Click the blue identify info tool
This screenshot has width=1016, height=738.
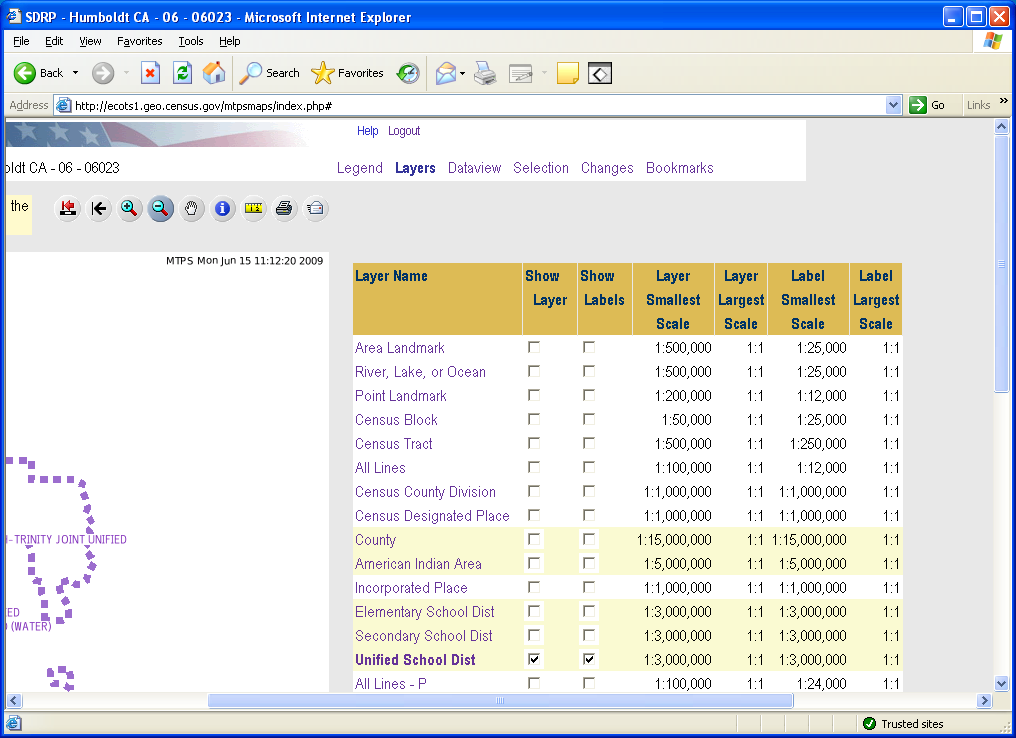click(222, 208)
